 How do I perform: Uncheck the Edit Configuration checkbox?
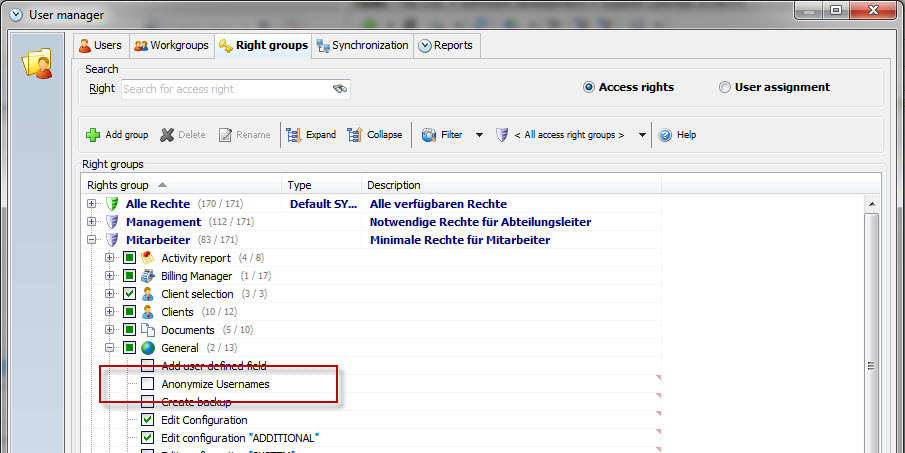[x=148, y=420]
